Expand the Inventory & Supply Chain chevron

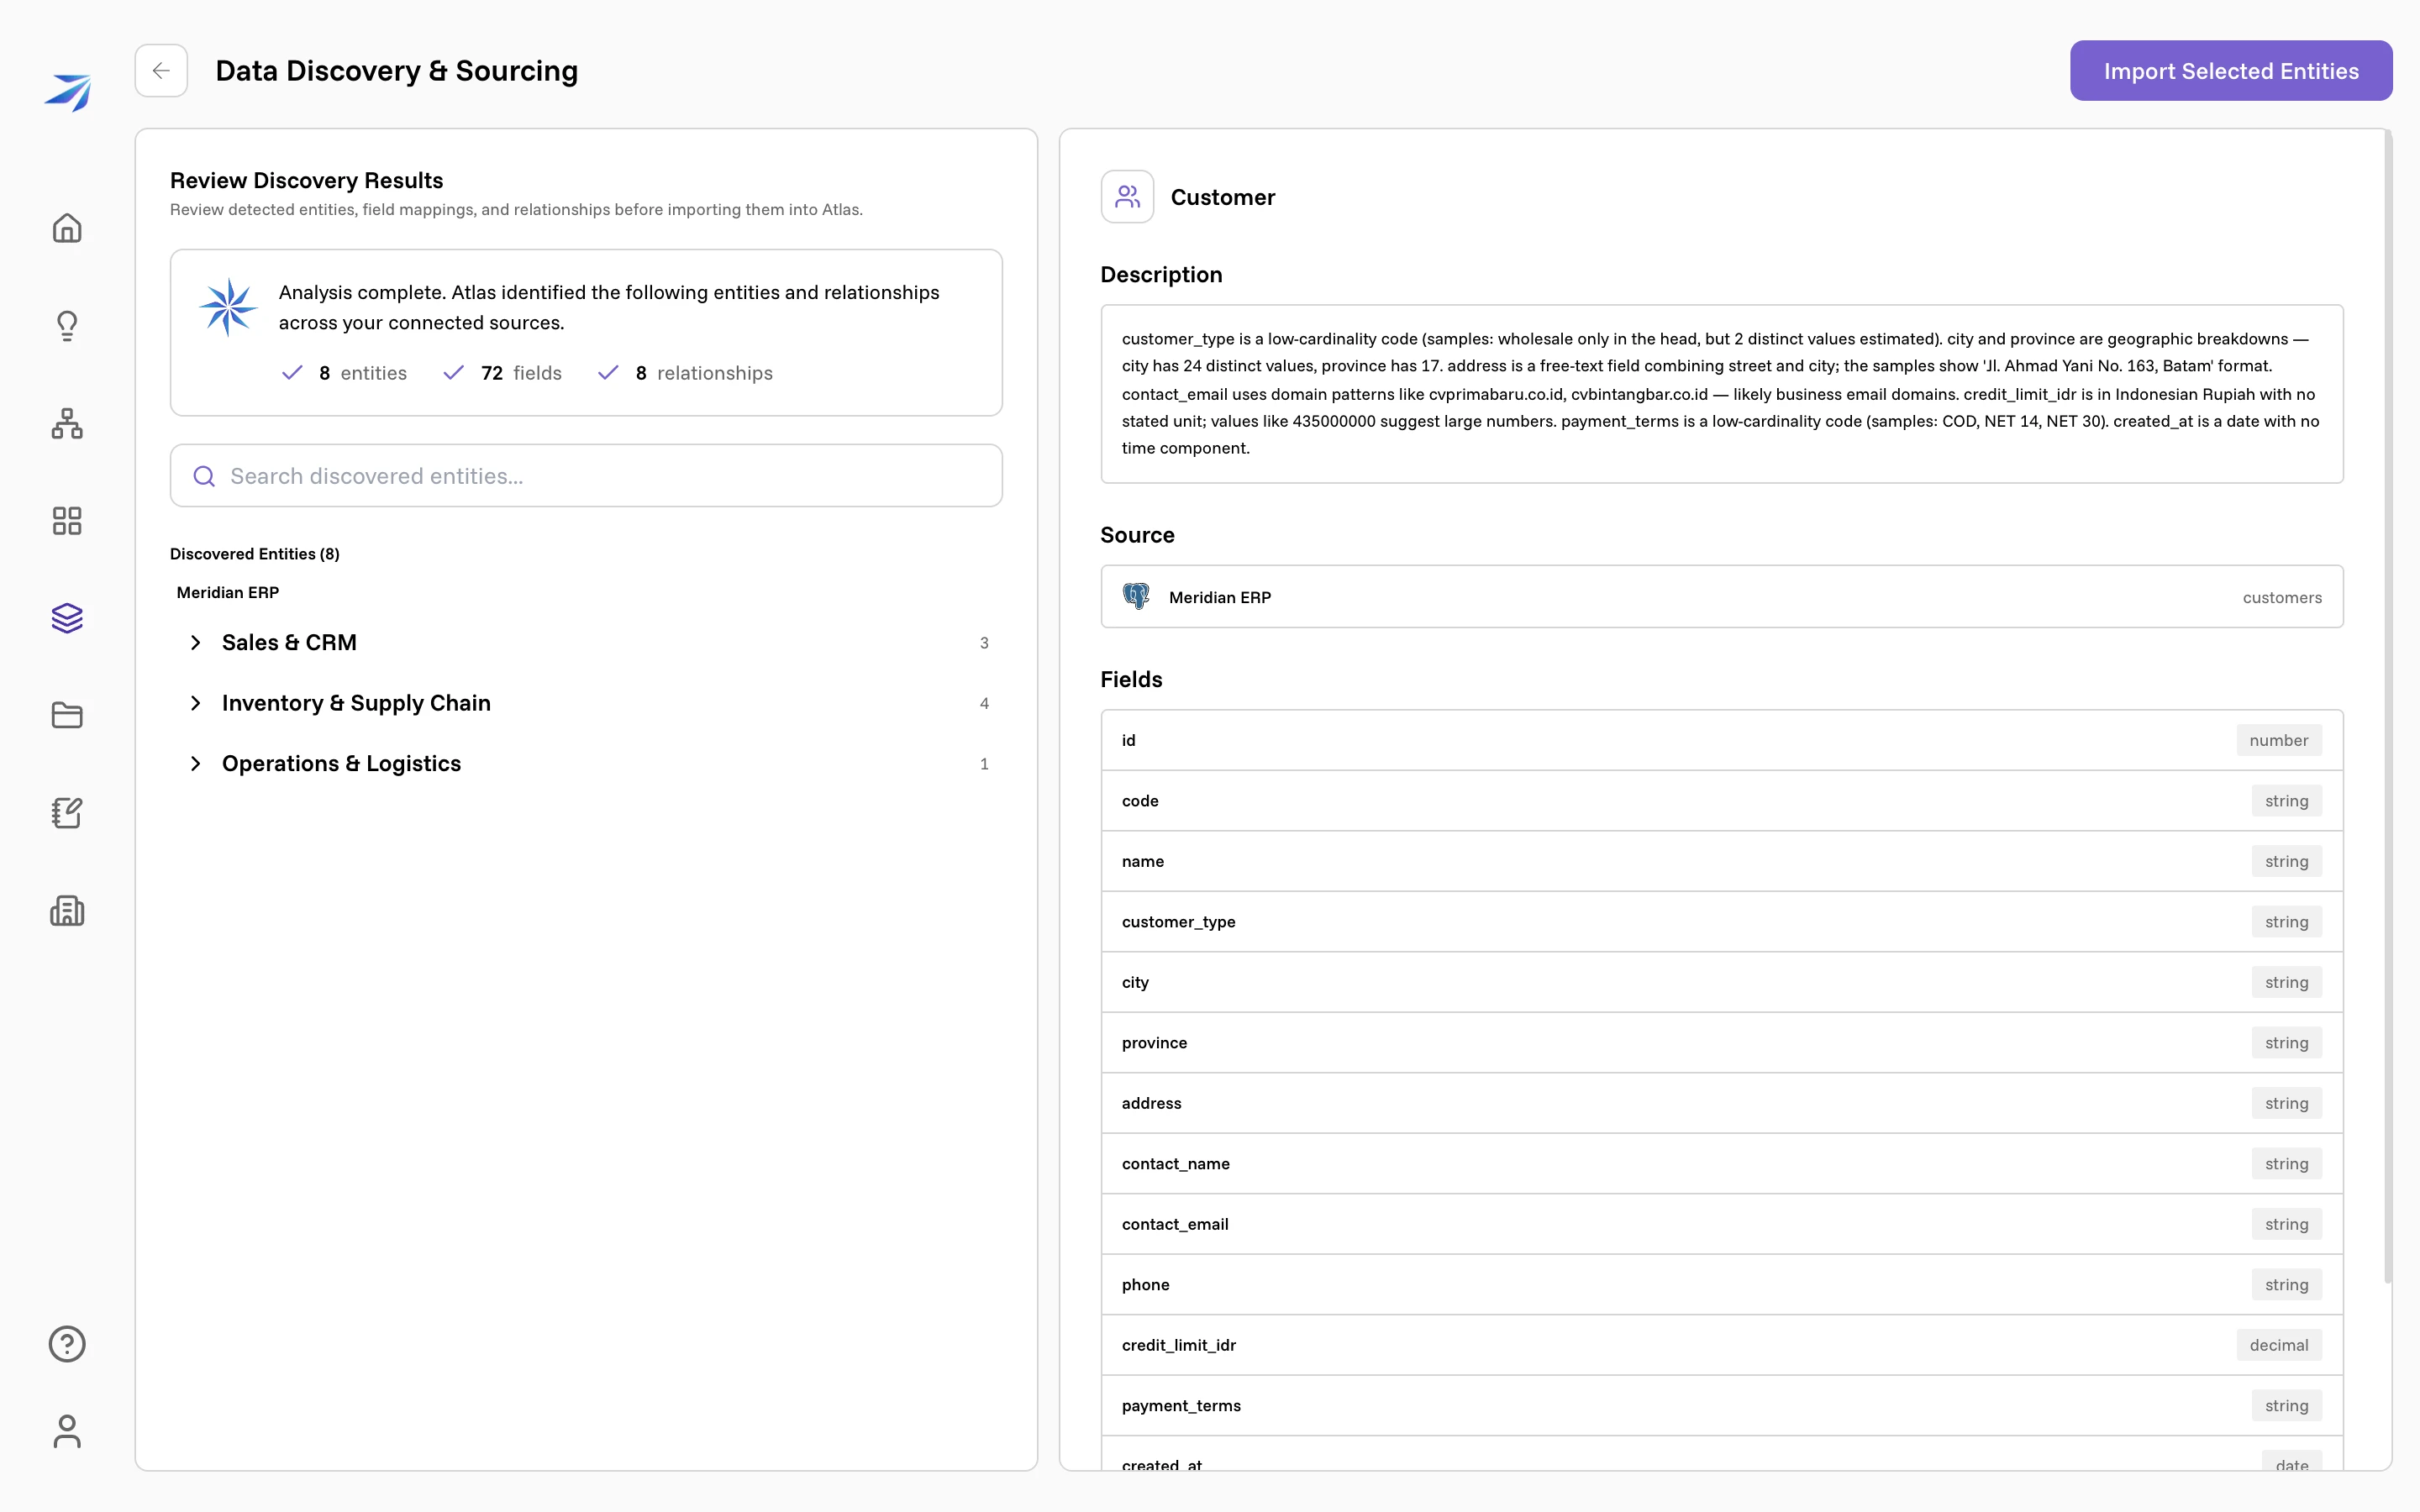point(196,703)
